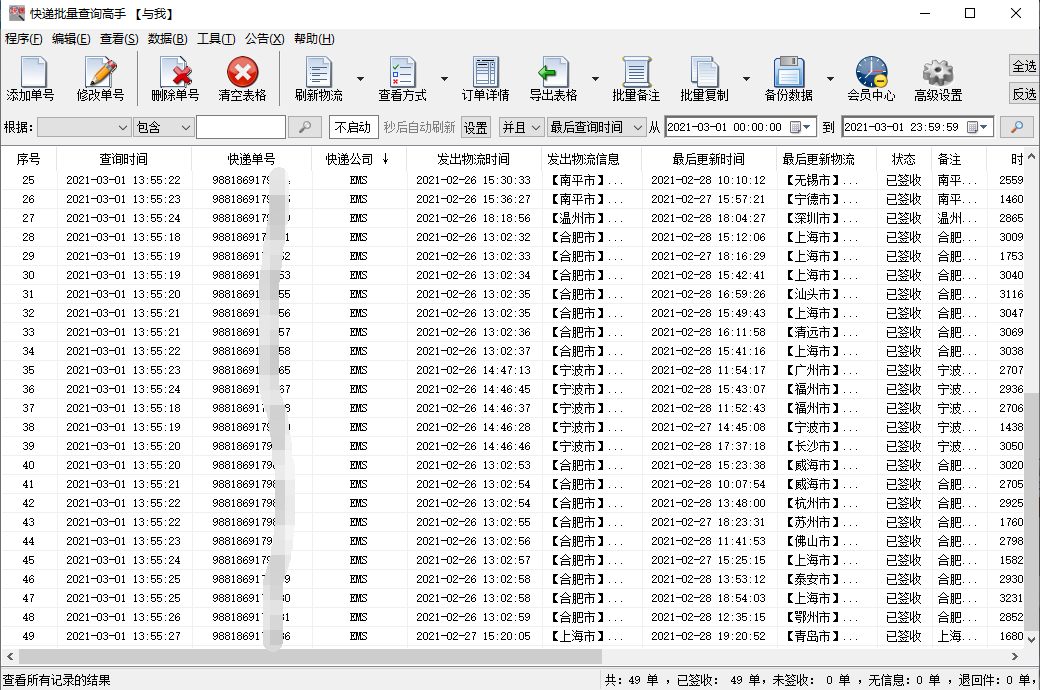
Task: Open 订单详情 order details
Action: coord(486,78)
